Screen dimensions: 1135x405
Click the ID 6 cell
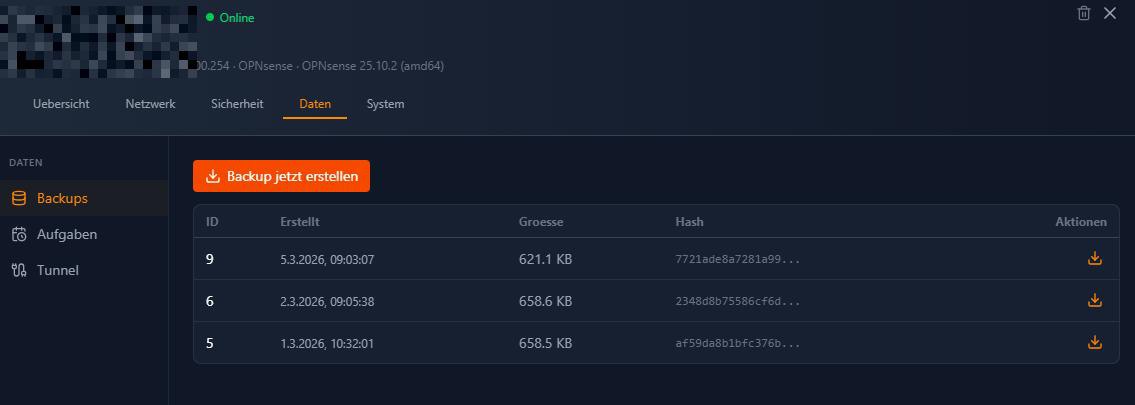pyautogui.click(x=210, y=301)
